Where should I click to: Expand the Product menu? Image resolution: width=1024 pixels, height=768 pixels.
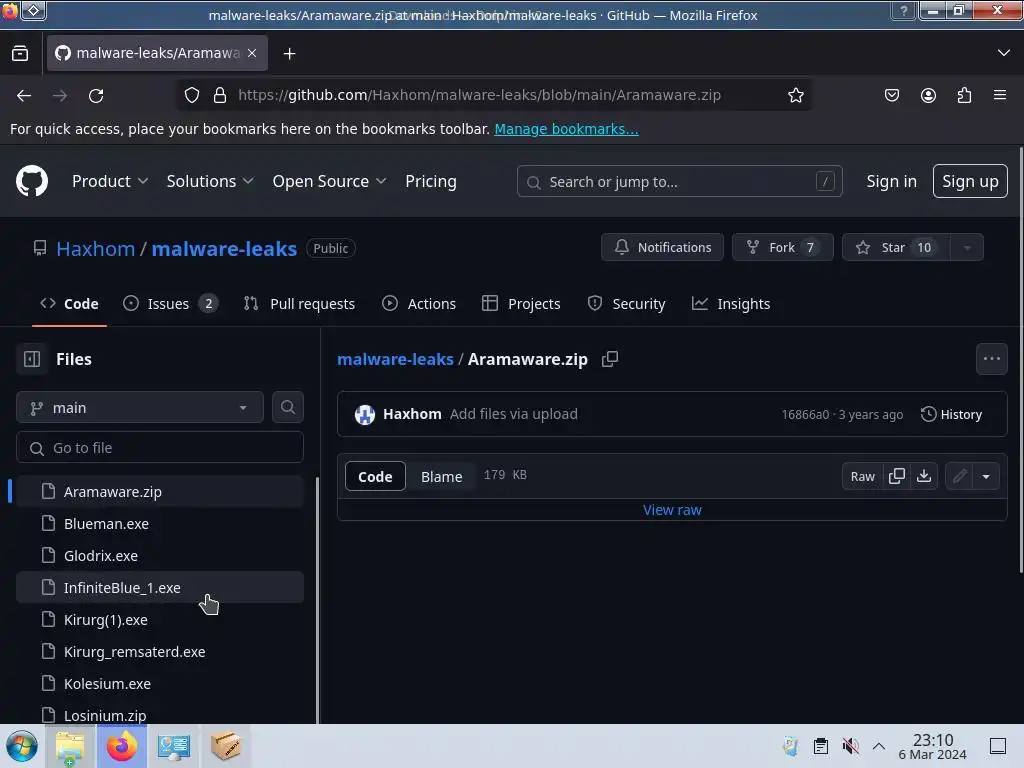110,182
